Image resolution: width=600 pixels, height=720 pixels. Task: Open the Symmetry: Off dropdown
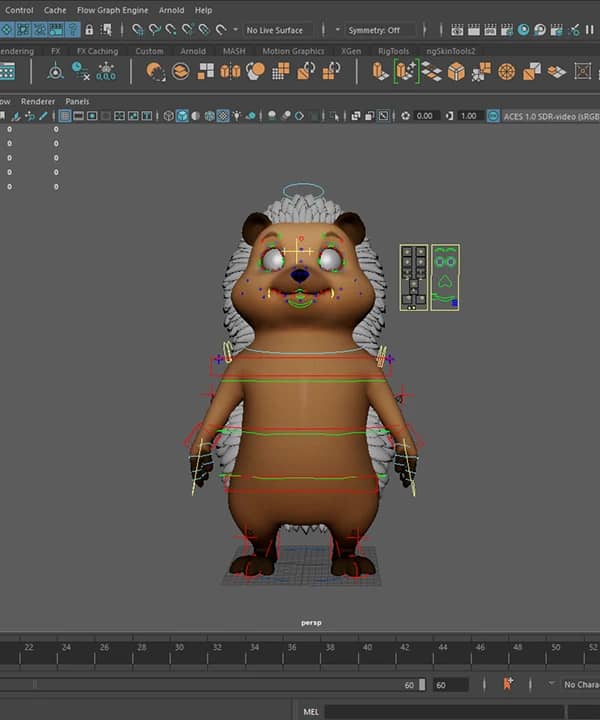(x=379, y=30)
